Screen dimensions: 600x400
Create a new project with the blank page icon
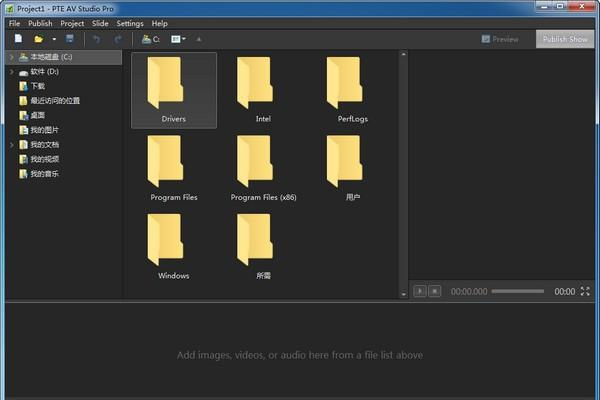point(18,39)
